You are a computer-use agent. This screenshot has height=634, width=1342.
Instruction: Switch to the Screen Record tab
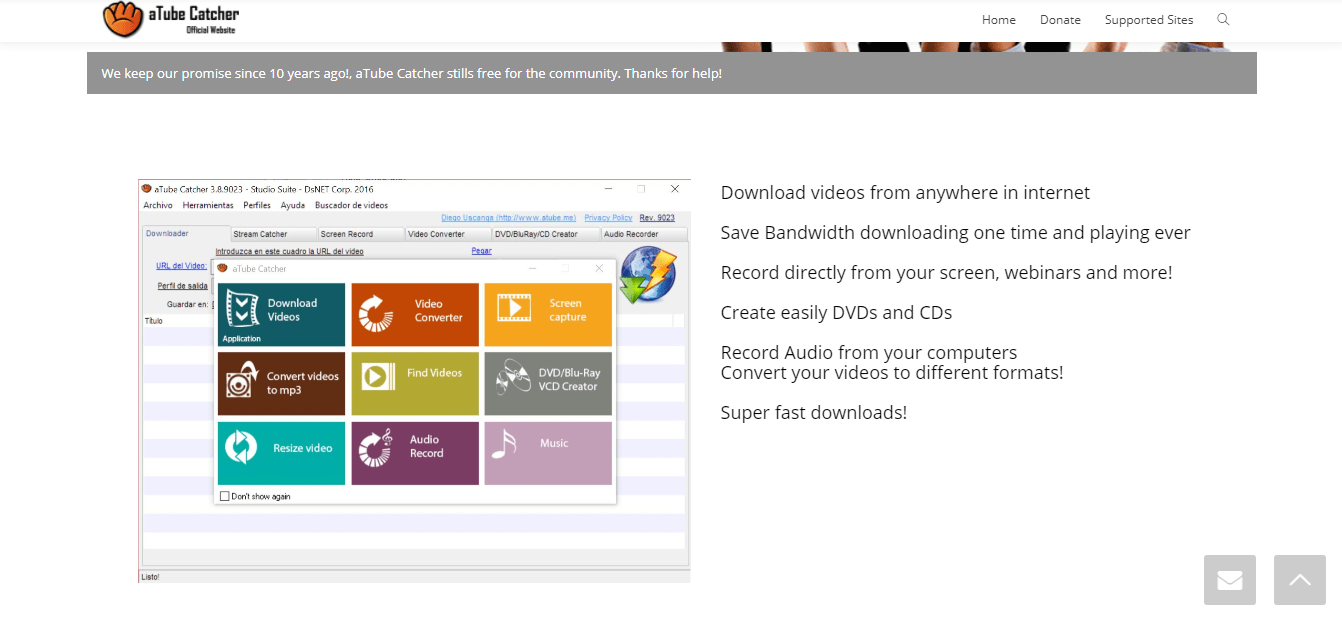[x=361, y=234]
